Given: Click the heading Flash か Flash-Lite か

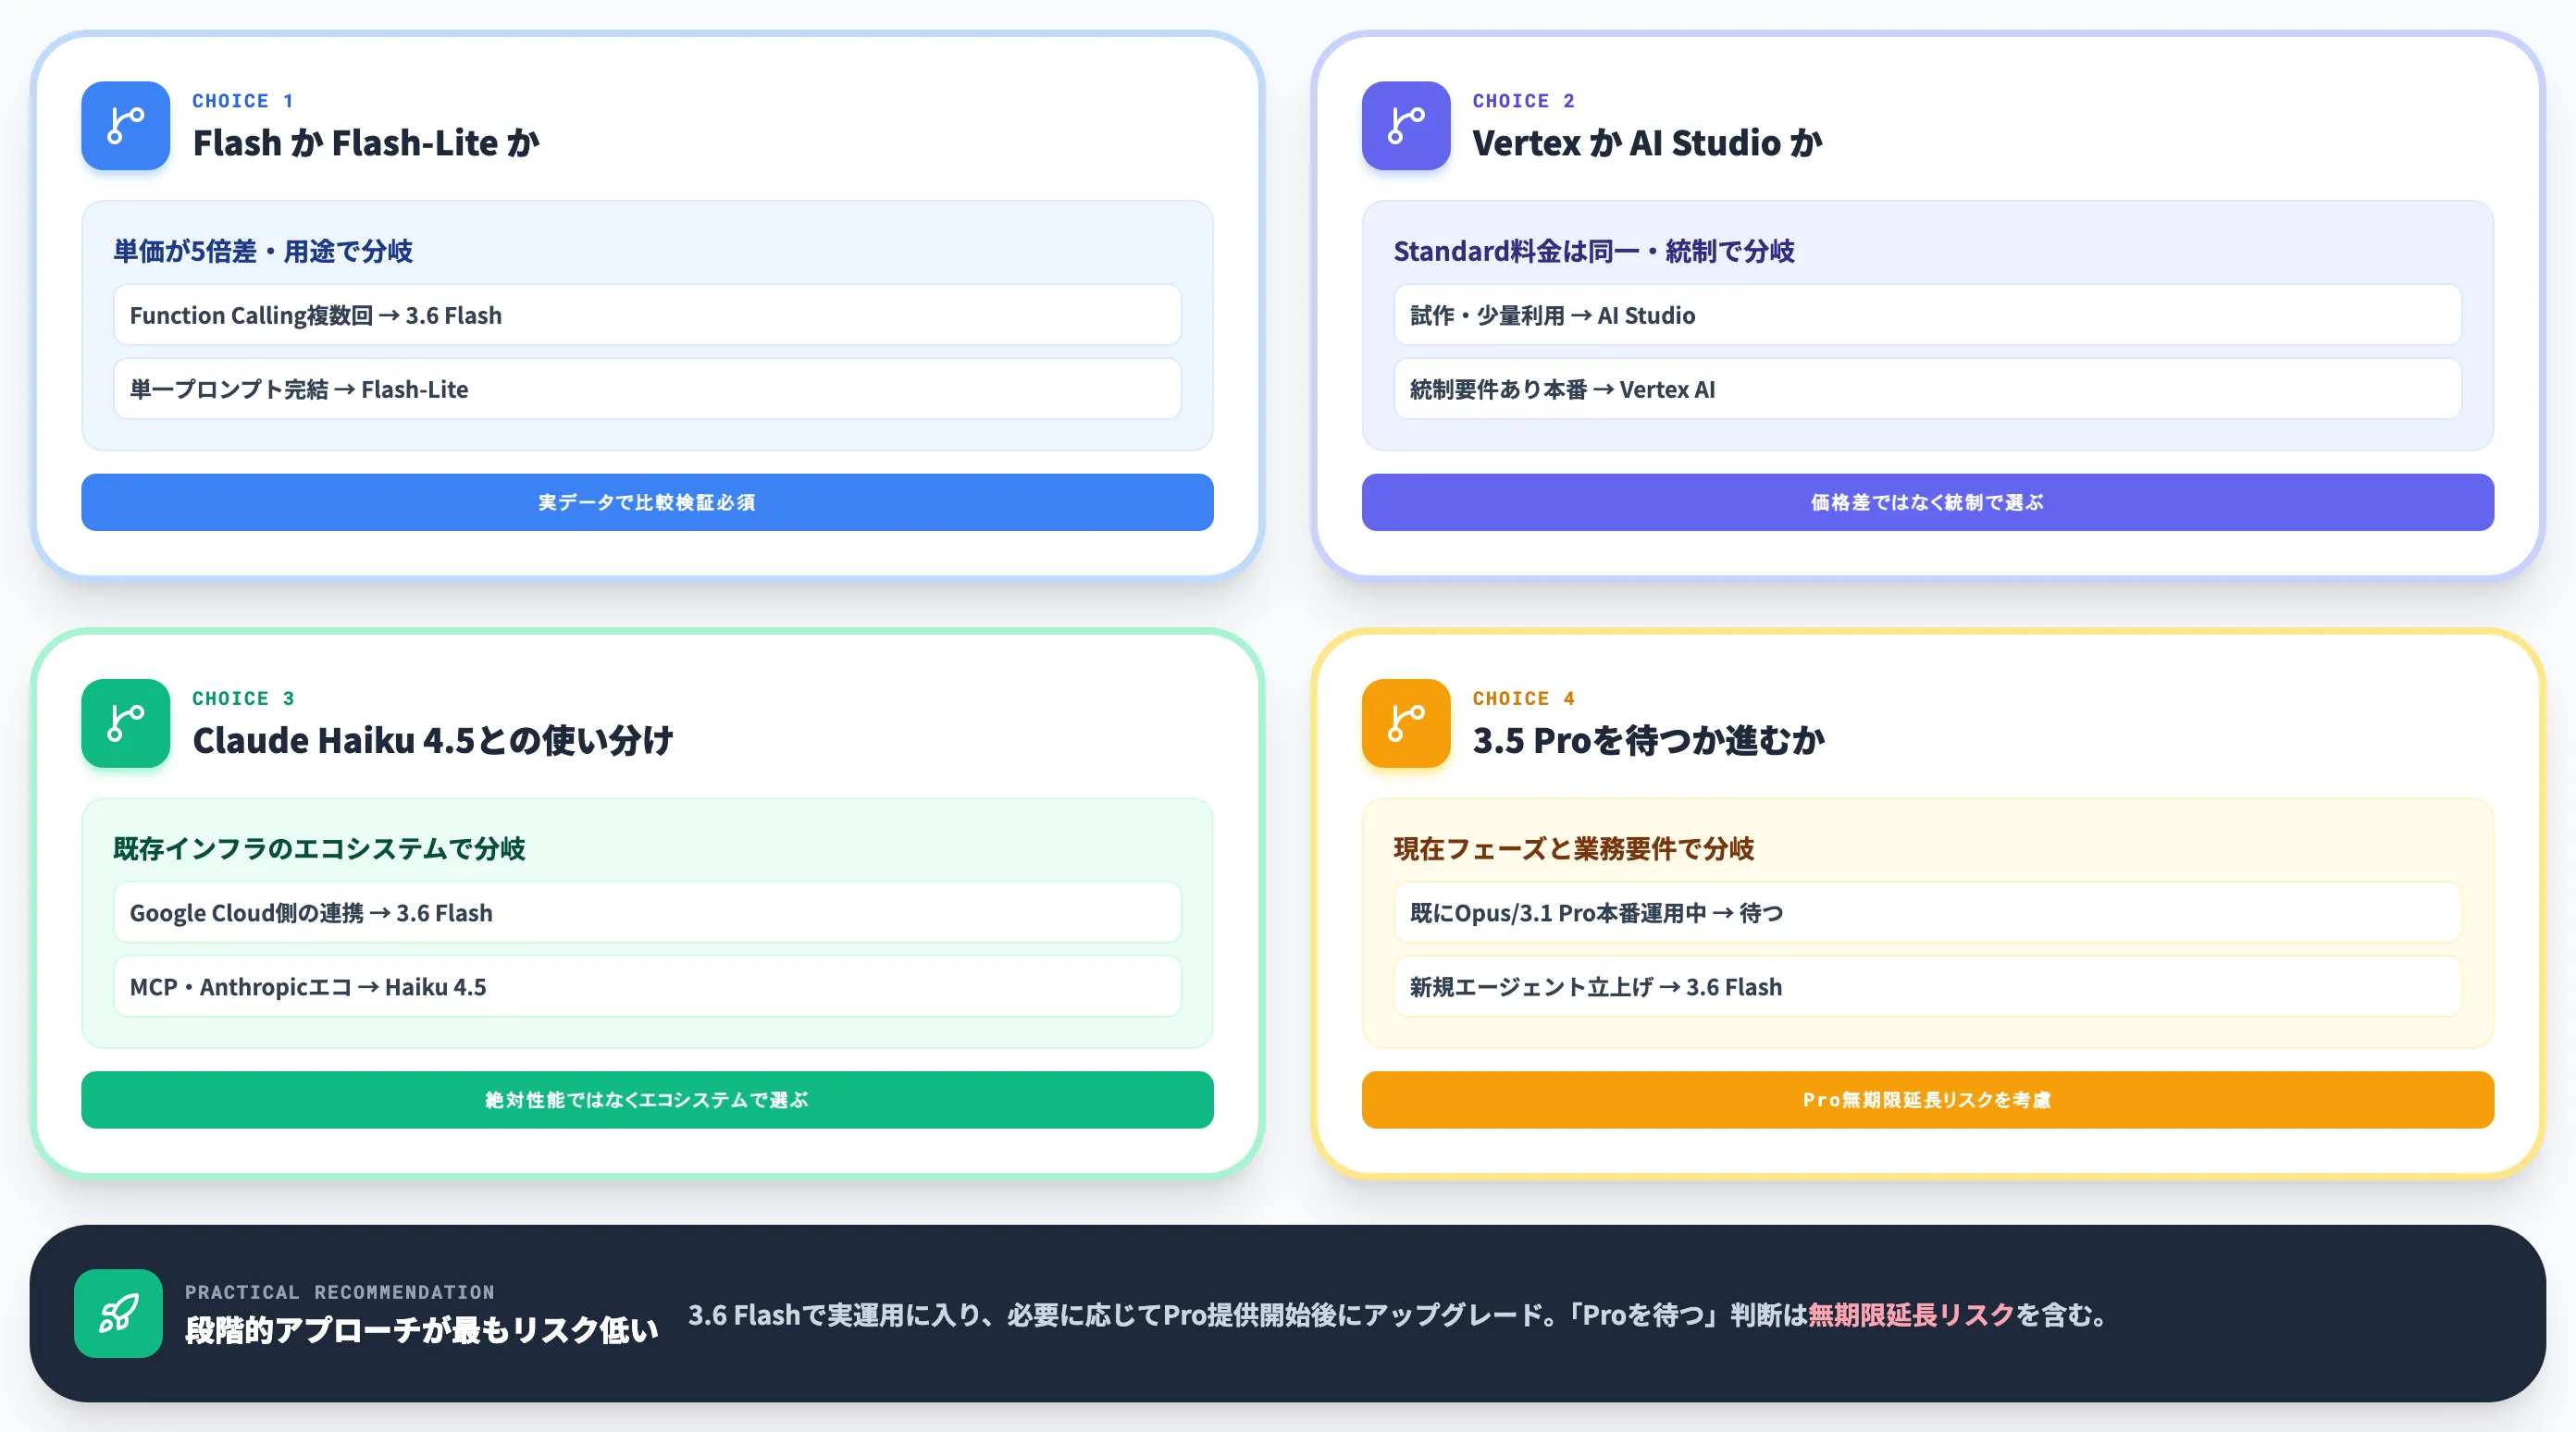Looking at the screenshot, I should click(366, 143).
